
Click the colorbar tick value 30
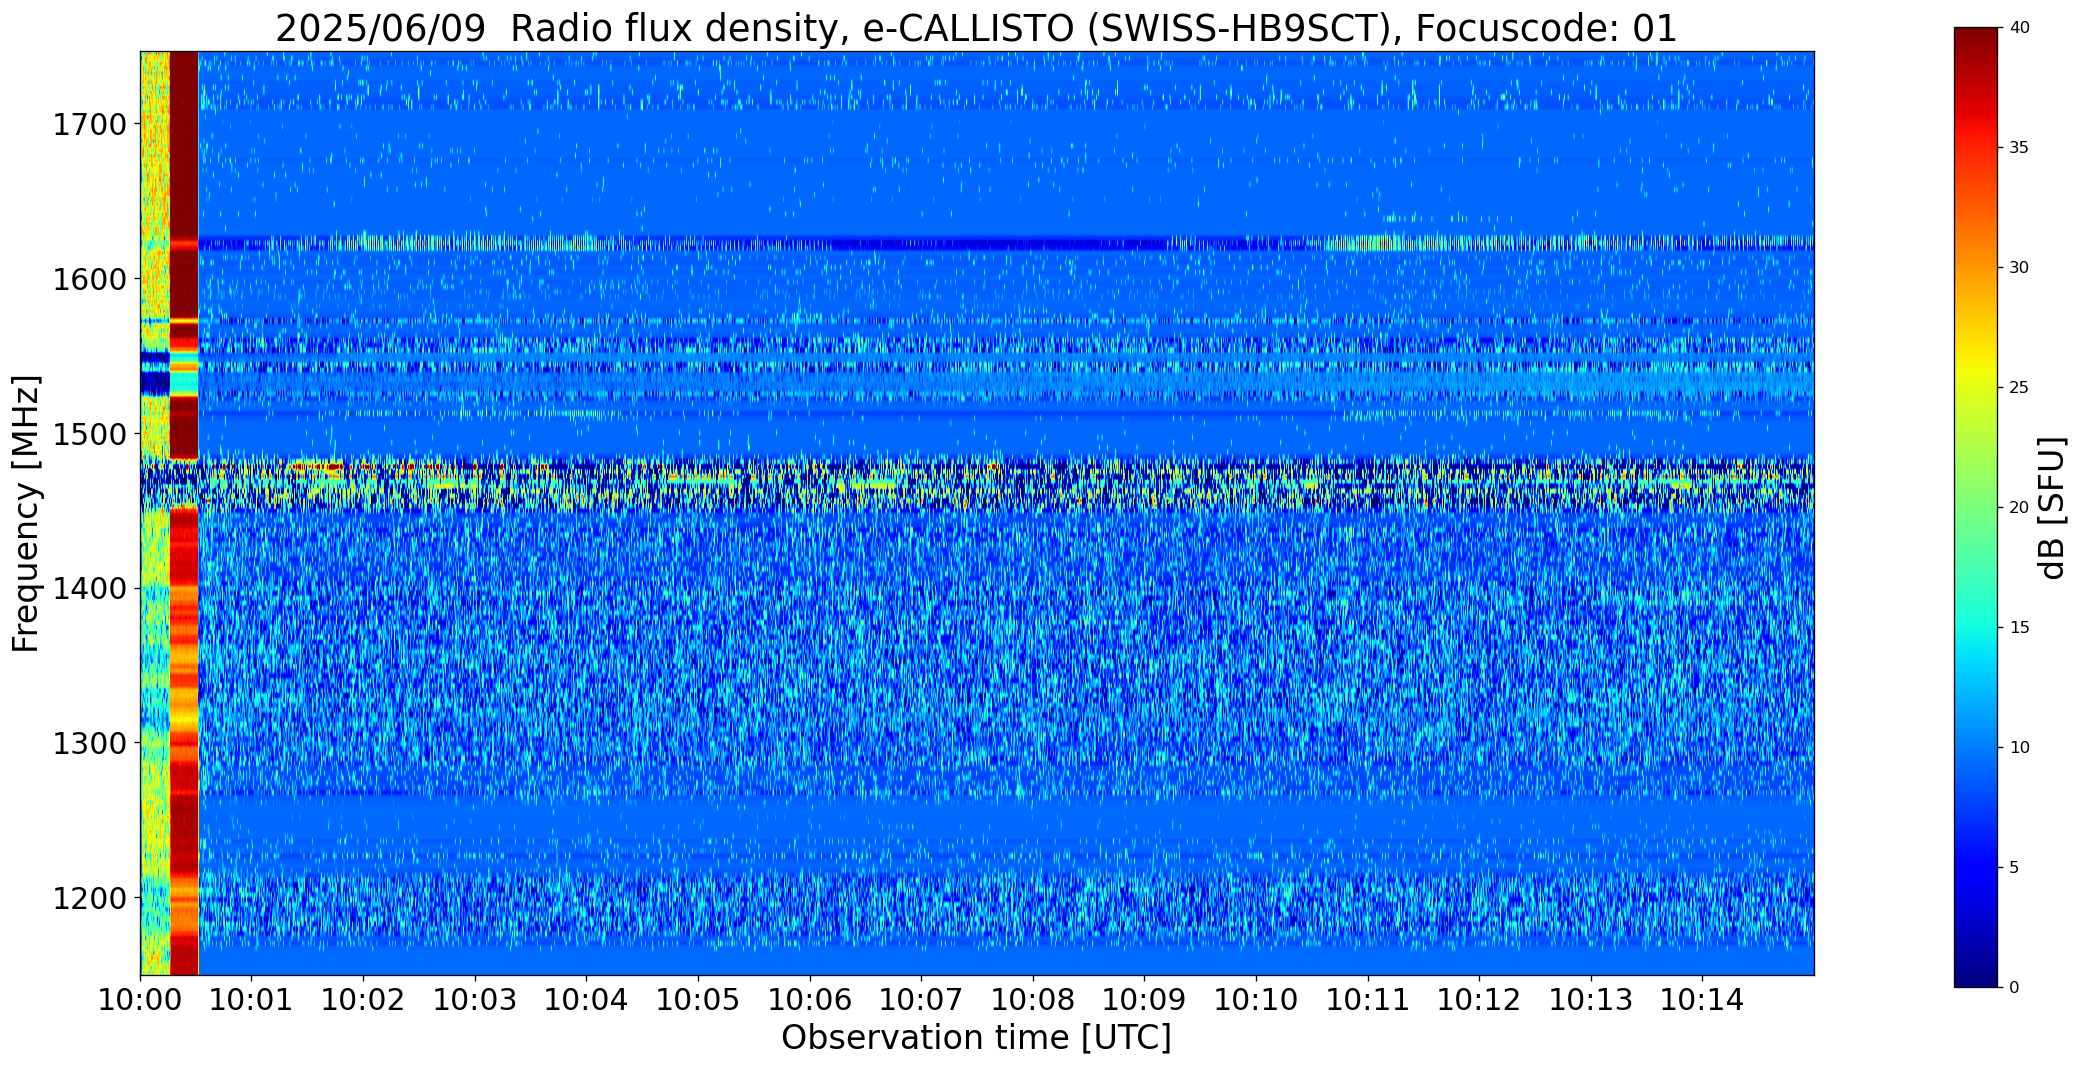tap(2019, 268)
